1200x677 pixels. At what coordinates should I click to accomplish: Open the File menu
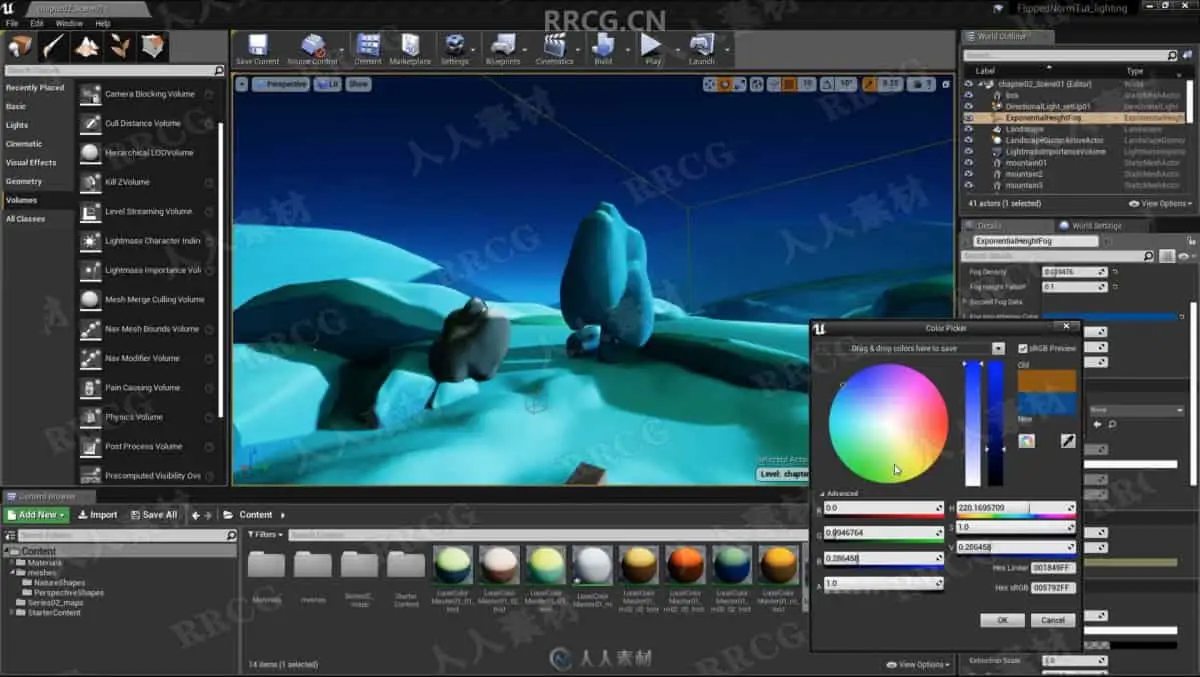[x=12, y=23]
